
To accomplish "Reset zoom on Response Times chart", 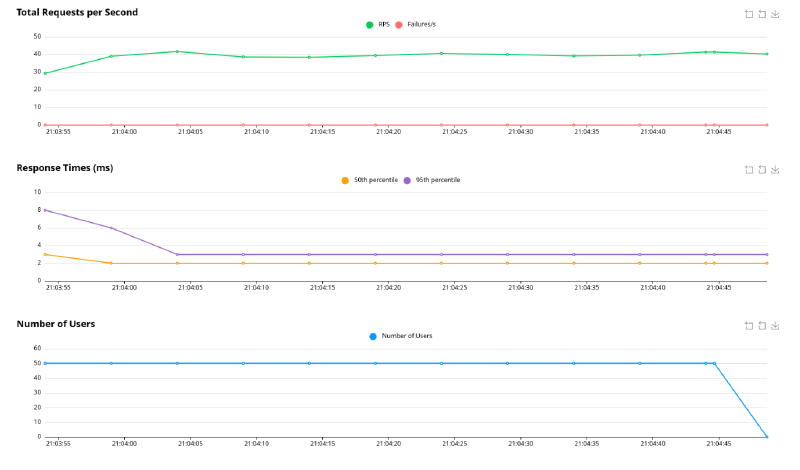I will click(x=762, y=170).
